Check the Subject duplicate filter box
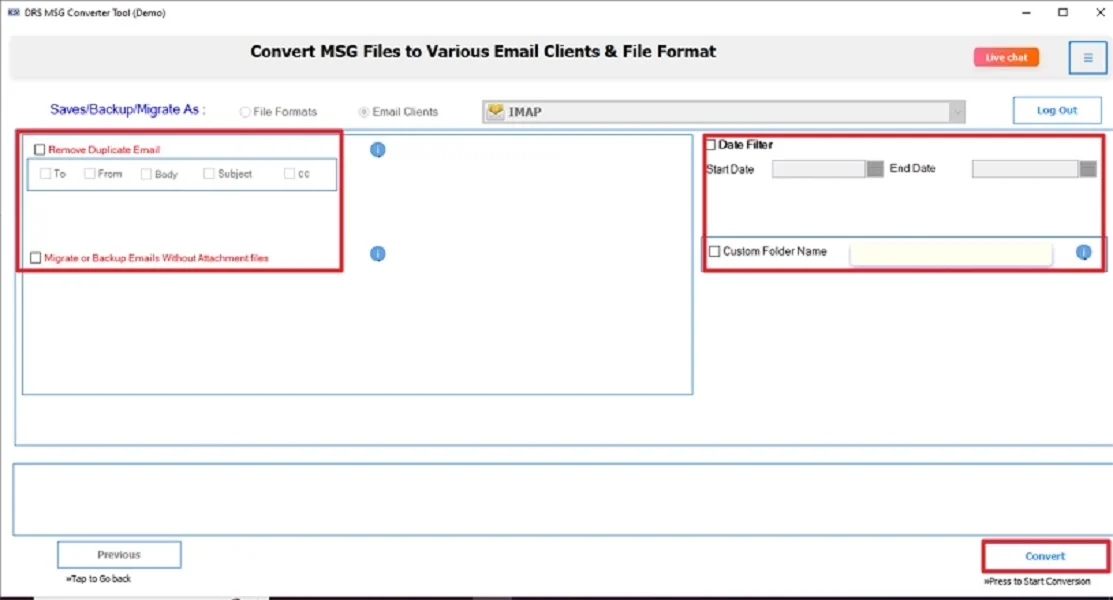Viewport: 1113px width, 600px height. tap(209, 174)
